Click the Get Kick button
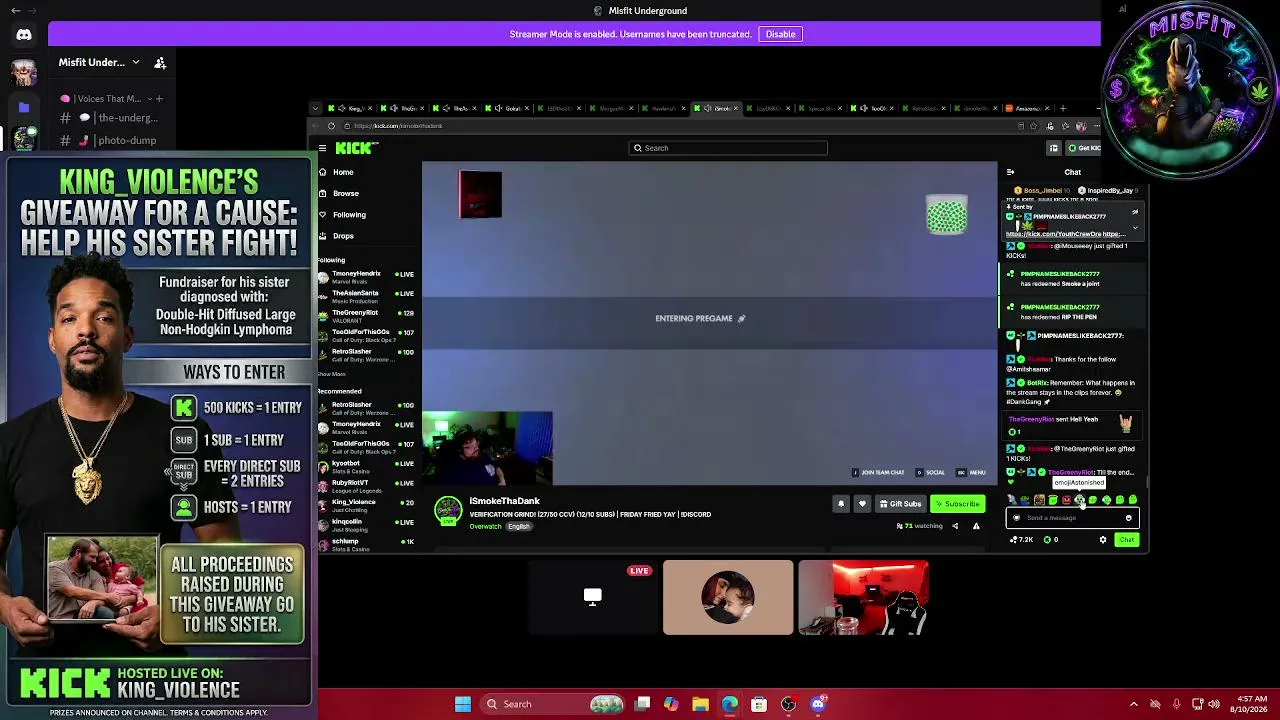This screenshot has height=720, width=1280. click(1083, 148)
